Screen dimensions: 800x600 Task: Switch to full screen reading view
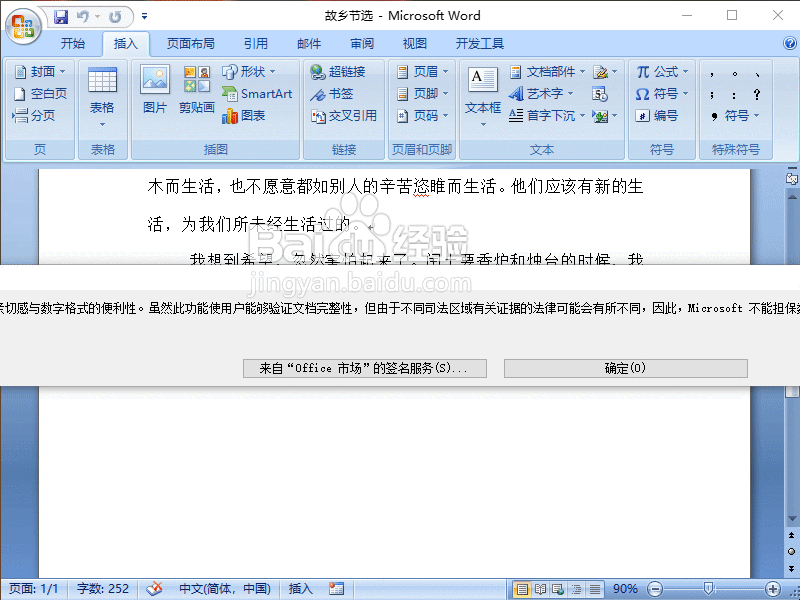pos(538,589)
